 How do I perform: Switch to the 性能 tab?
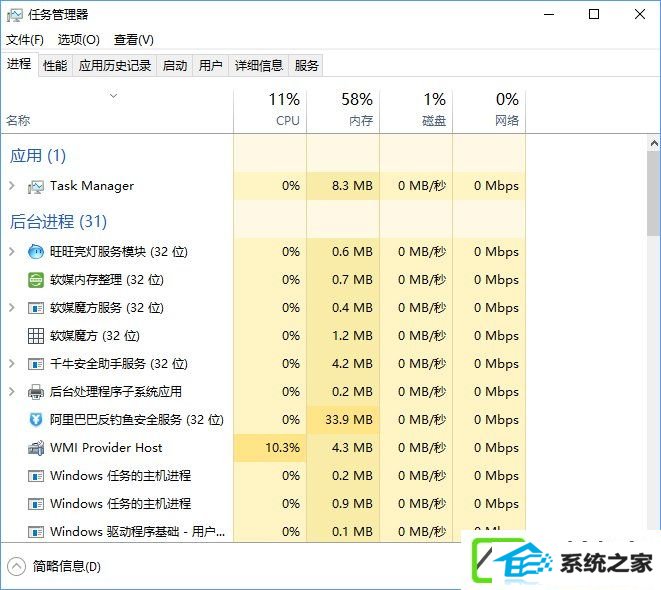pyautogui.click(x=55, y=66)
